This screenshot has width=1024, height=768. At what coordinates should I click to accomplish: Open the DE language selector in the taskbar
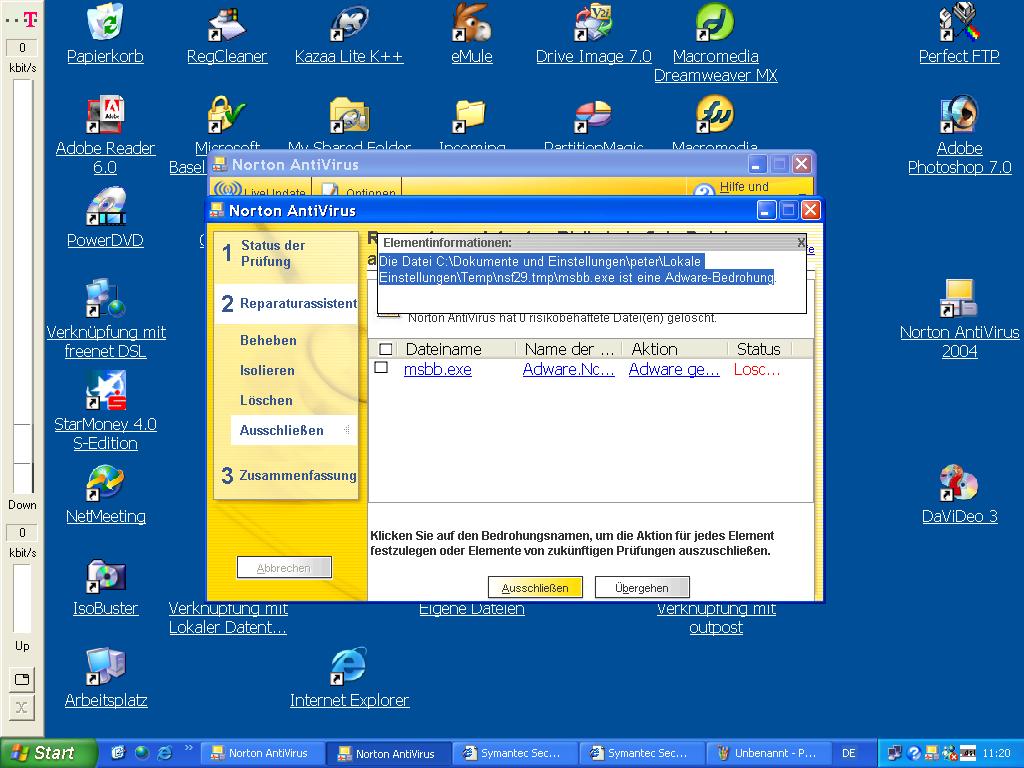tap(848, 753)
